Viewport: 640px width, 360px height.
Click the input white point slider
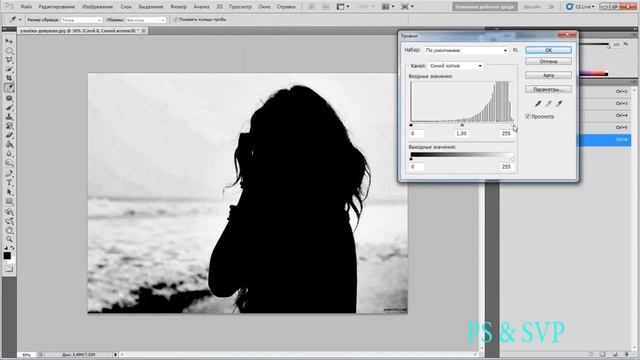point(513,124)
